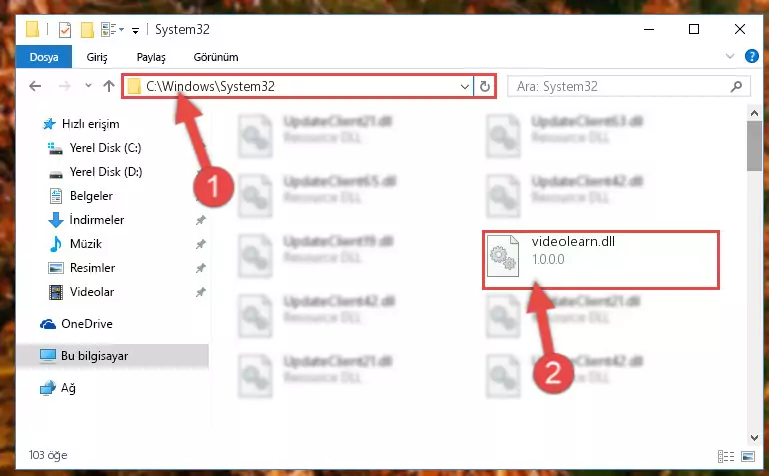Screen dimensions: 769x476
Task: Open recent locations dropdown arrow
Action: point(88,86)
